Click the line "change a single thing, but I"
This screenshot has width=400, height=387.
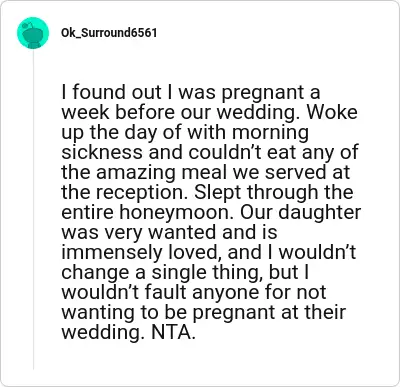point(185,273)
